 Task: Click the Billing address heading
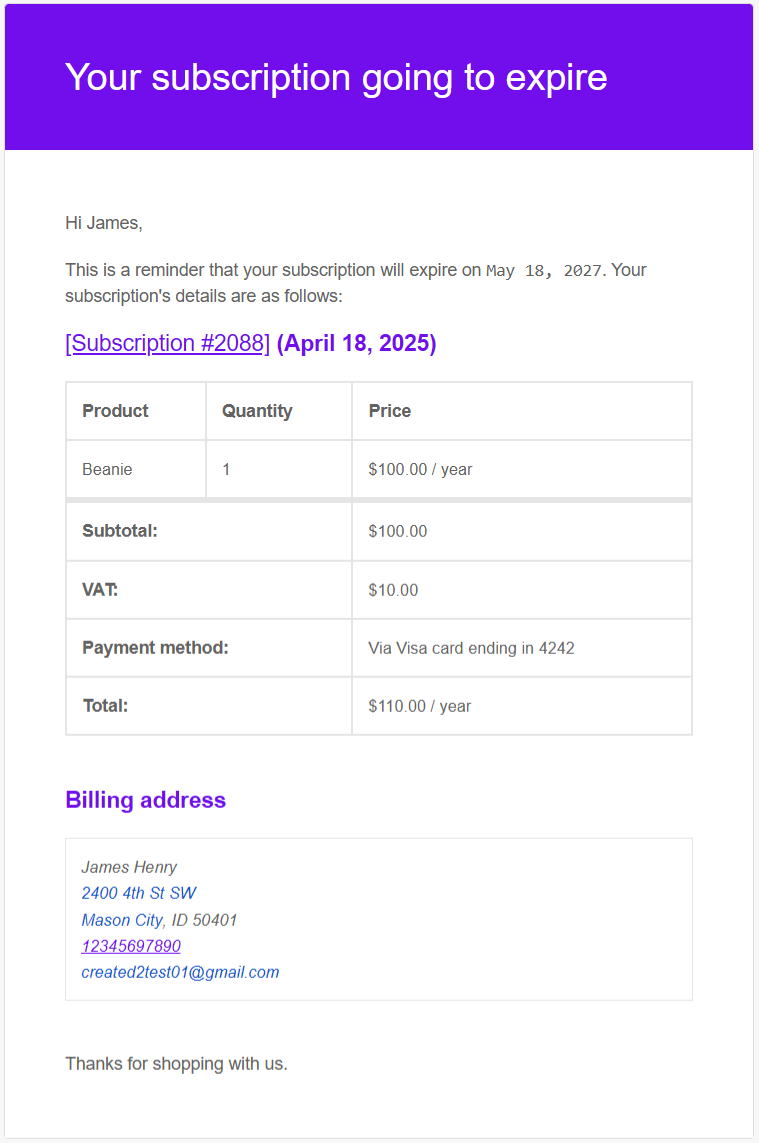coord(146,800)
